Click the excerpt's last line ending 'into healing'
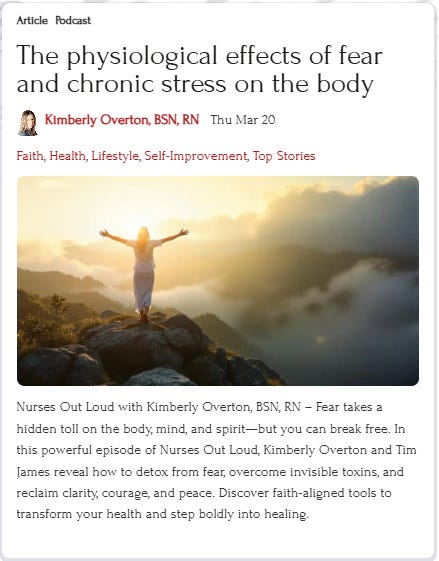 [x=162, y=514]
